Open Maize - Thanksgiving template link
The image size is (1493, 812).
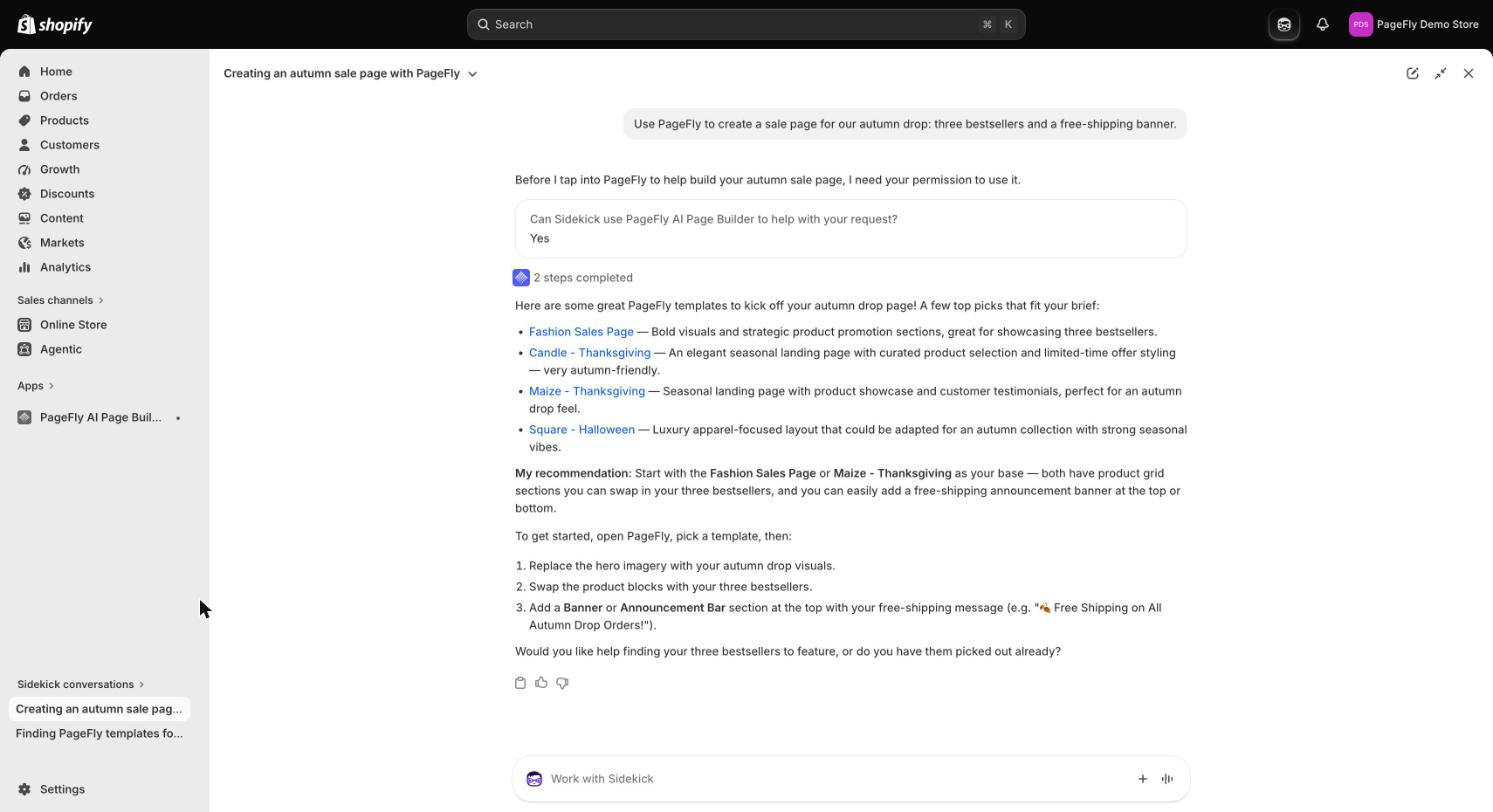(587, 391)
